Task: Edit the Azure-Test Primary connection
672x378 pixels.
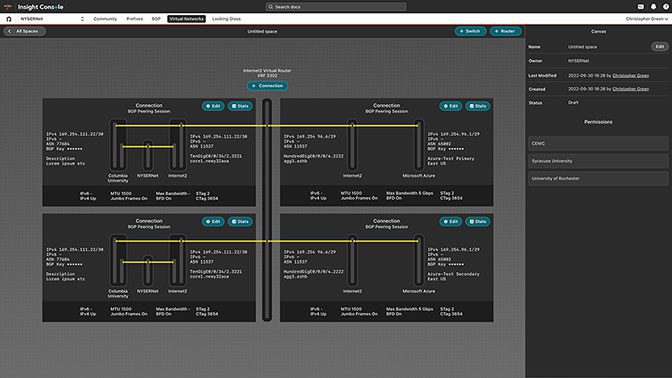Action: tap(450, 106)
